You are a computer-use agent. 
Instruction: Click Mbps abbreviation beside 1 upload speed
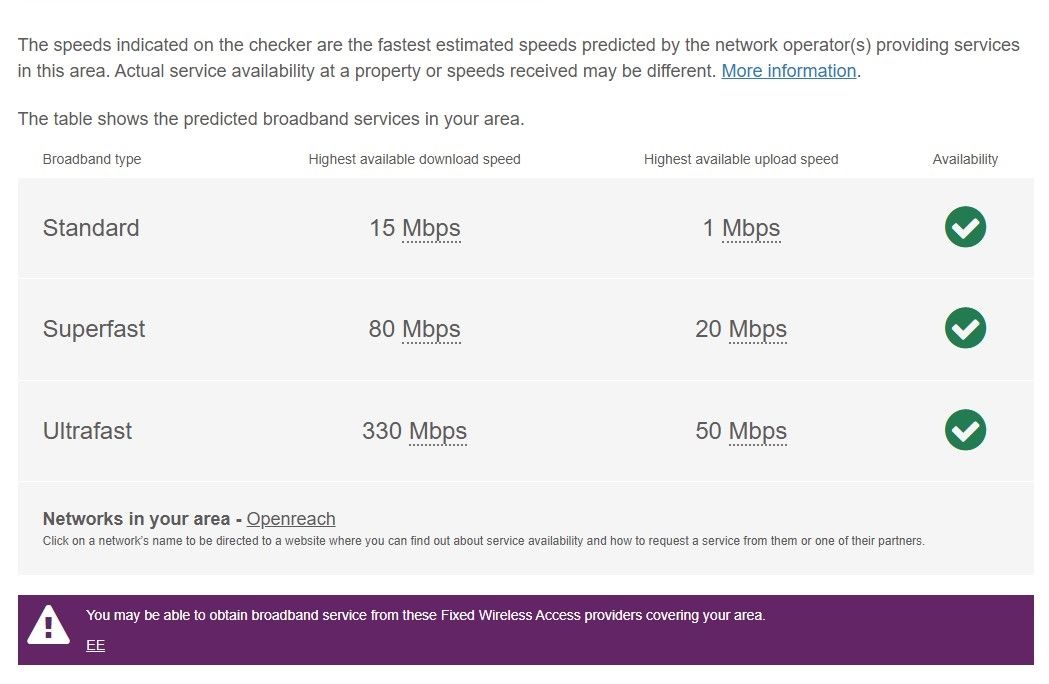pyautogui.click(x=751, y=228)
